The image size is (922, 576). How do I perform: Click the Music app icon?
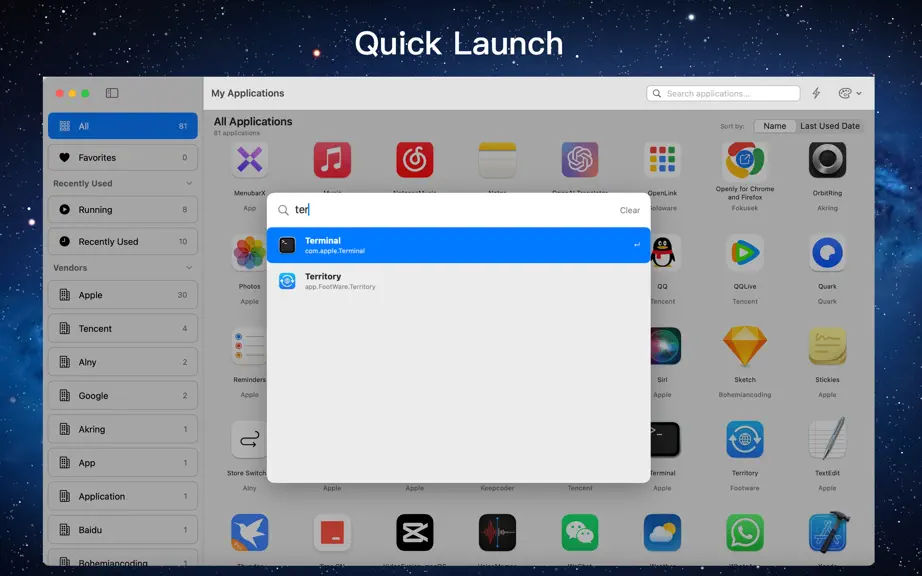332,159
